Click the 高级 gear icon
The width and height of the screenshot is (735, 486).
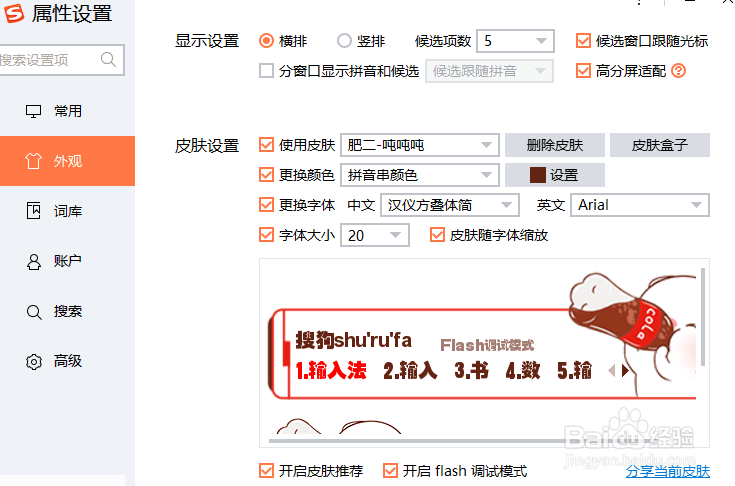[34, 361]
